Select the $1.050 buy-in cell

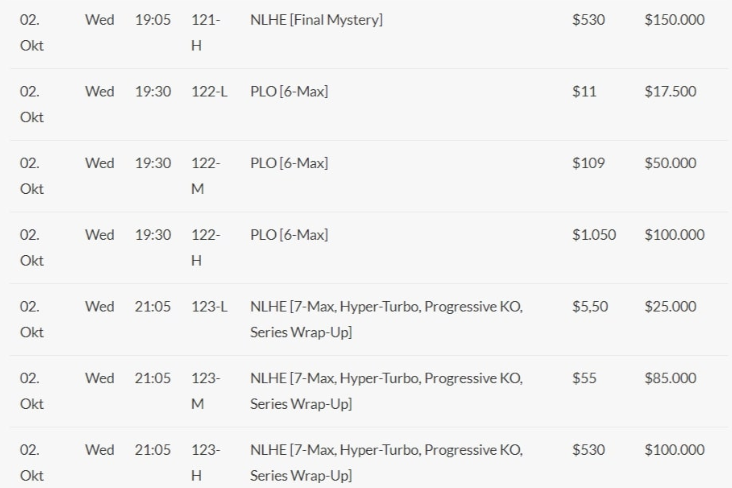point(594,235)
